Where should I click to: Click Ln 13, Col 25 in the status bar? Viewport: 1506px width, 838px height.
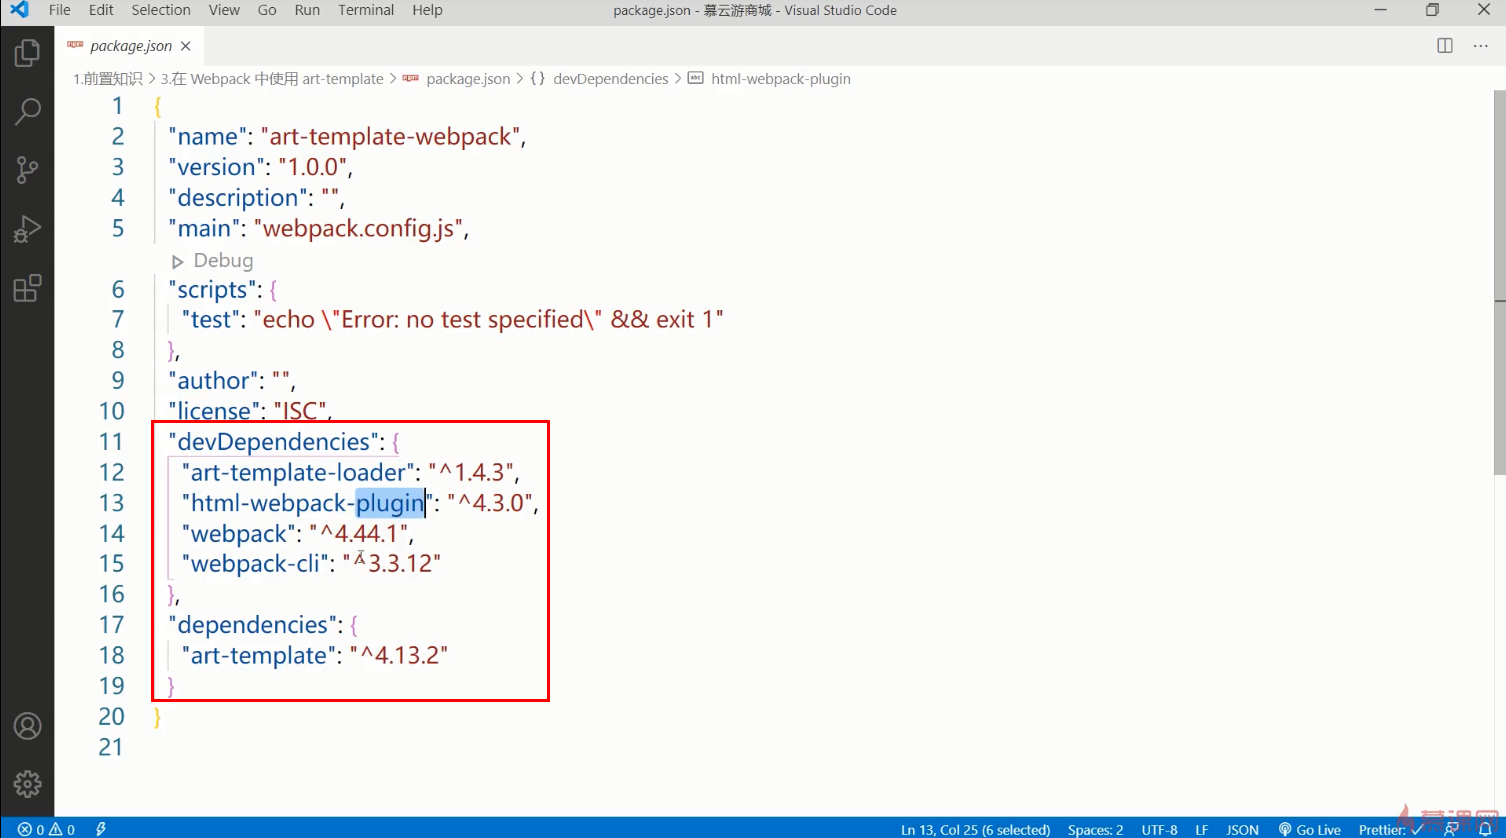click(x=975, y=830)
